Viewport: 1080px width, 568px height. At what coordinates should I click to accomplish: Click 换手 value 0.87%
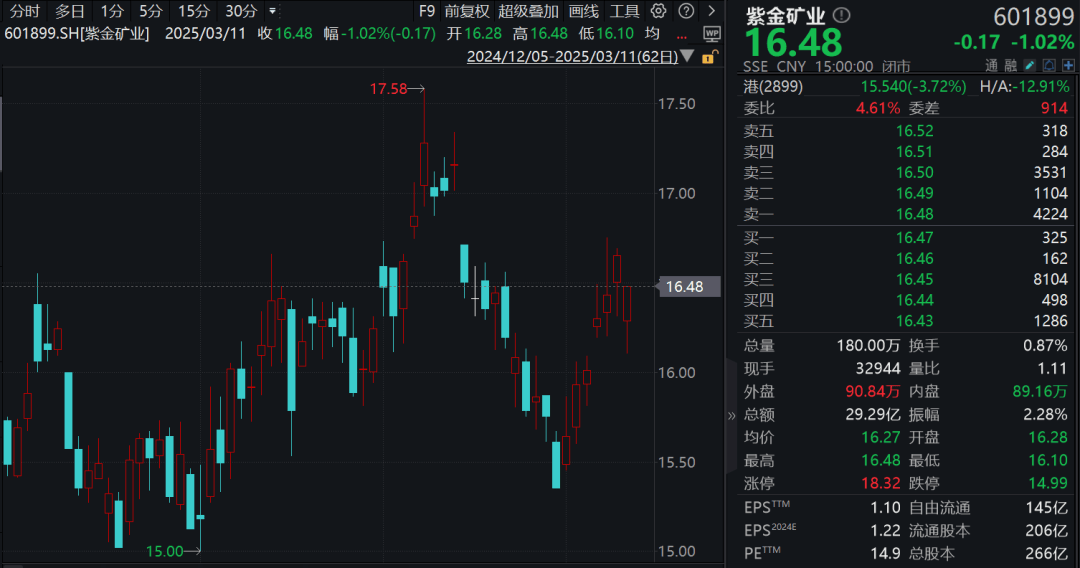(x=1045, y=346)
